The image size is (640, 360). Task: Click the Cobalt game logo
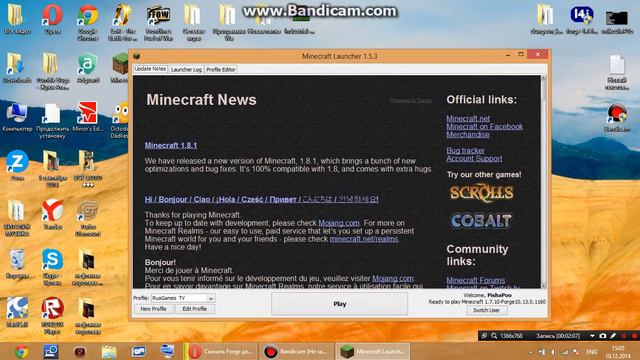click(x=481, y=221)
